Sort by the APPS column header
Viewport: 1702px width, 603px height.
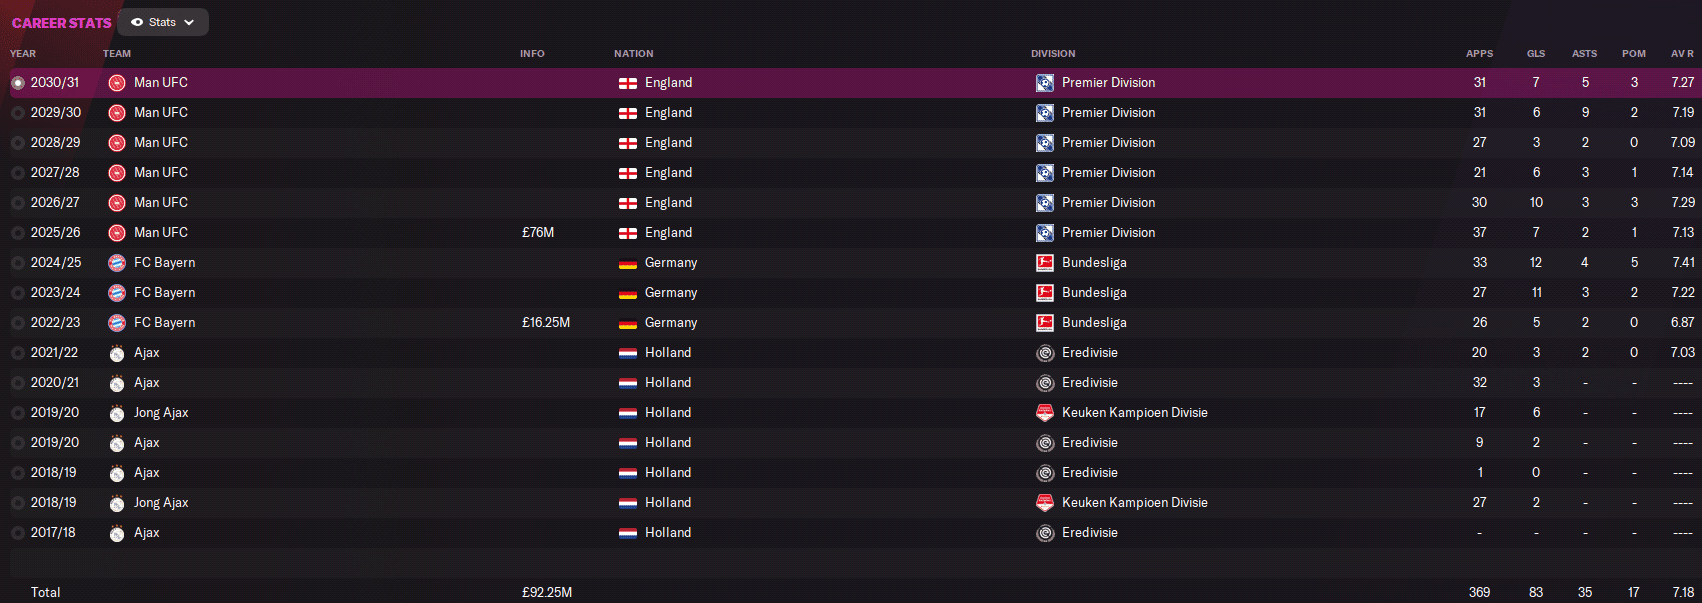[x=1479, y=54]
